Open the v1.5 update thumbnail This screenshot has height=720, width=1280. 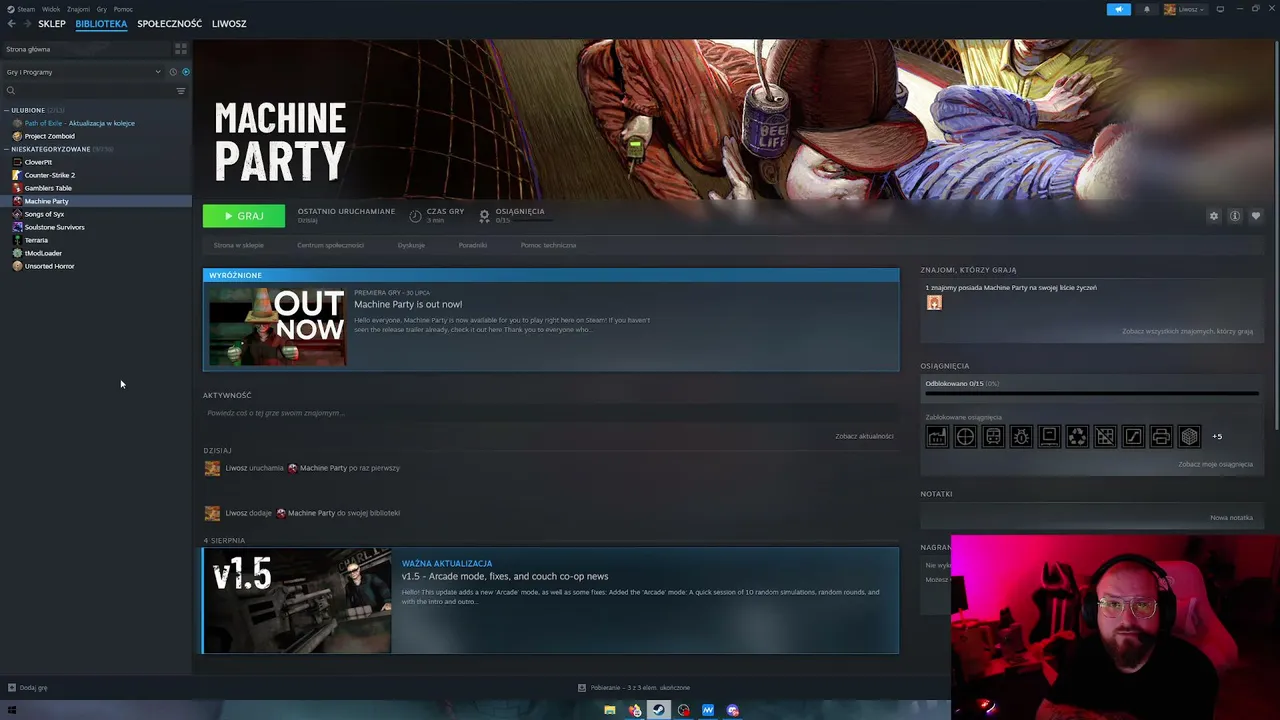(x=297, y=600)
